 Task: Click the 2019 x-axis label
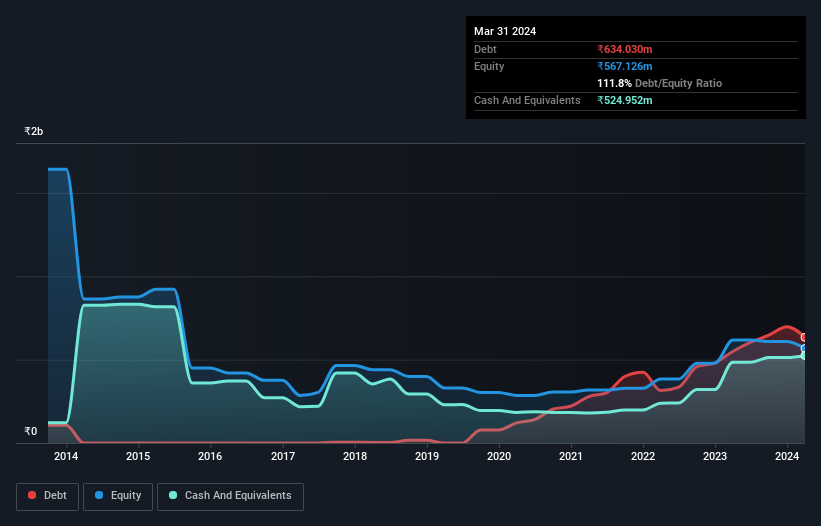427,456
